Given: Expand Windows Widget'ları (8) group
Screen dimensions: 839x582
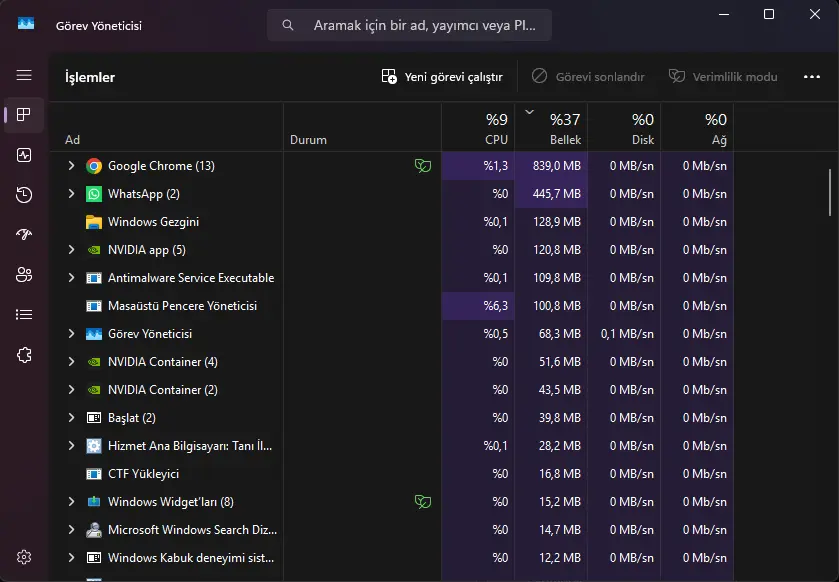Looking at the screenshot, I should coord(71,502).
